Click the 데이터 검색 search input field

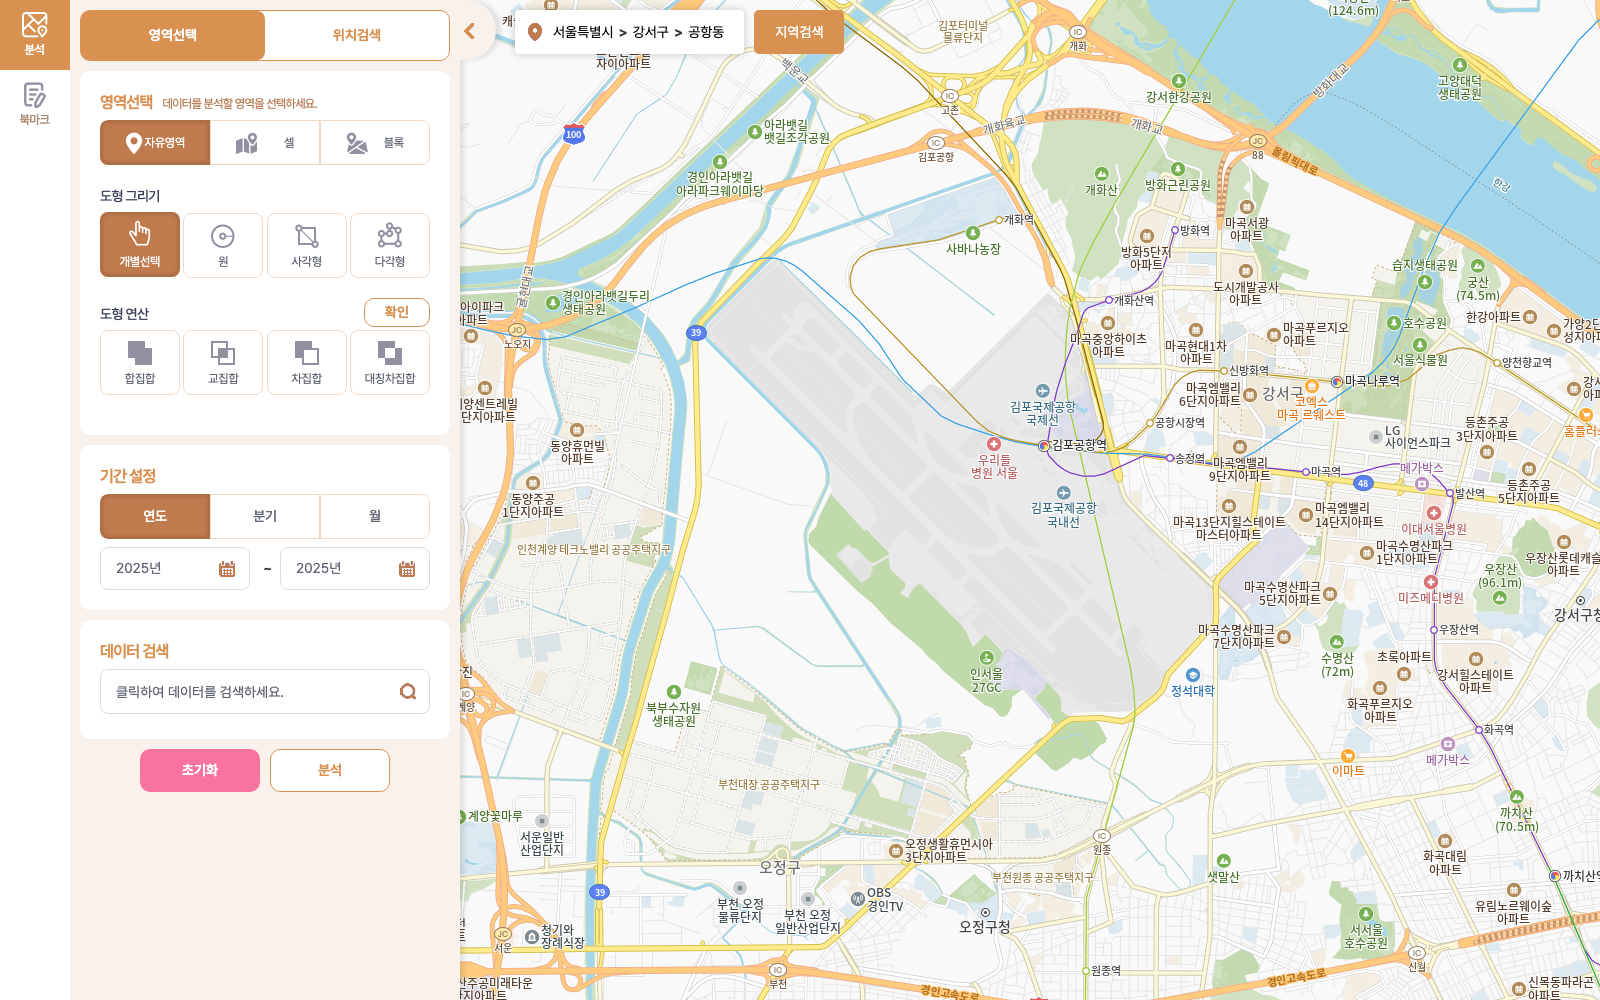click(255, 692)
